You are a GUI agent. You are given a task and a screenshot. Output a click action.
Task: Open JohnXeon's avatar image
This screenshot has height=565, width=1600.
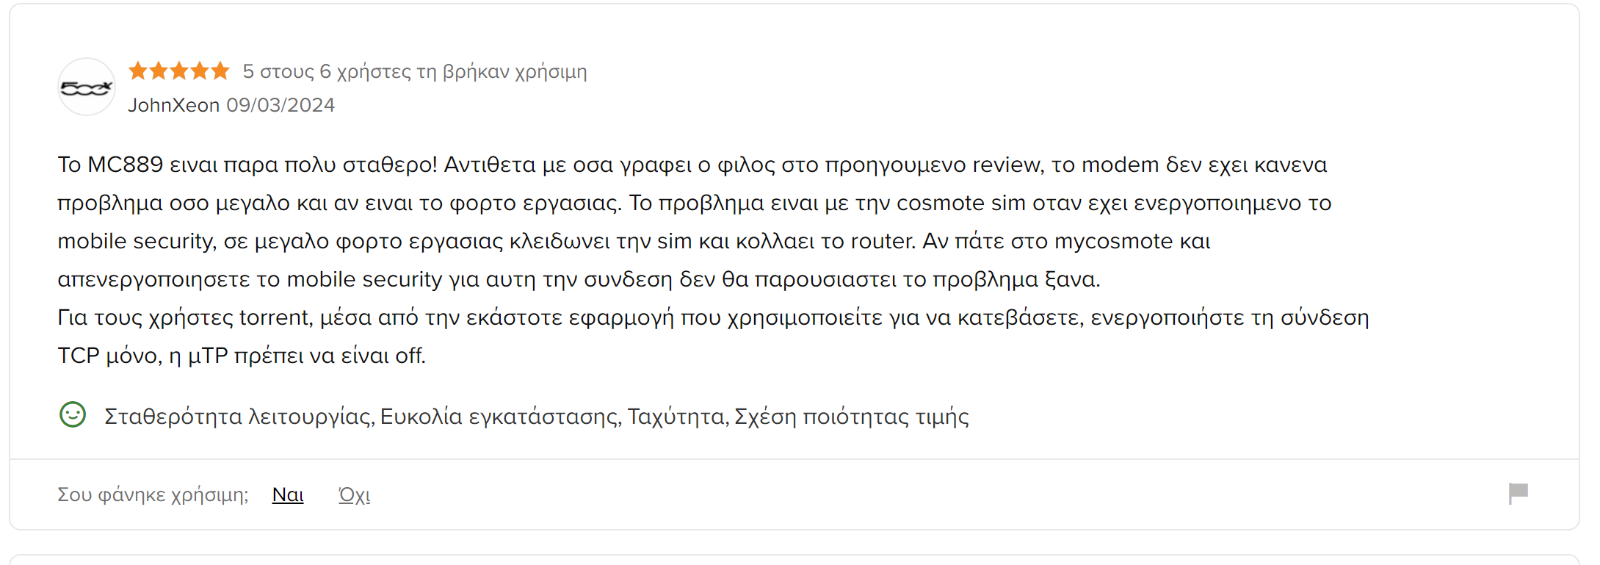click(86, 87)
